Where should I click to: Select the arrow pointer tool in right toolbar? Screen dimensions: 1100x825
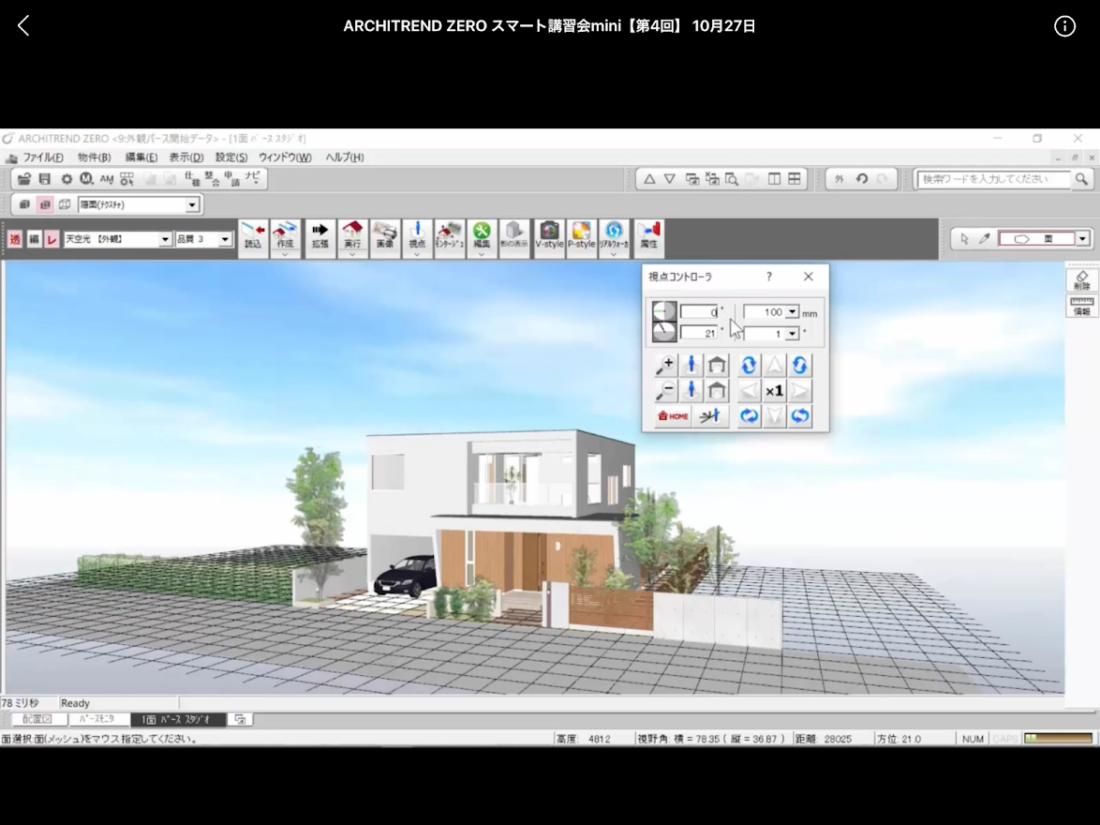[965, 239]
